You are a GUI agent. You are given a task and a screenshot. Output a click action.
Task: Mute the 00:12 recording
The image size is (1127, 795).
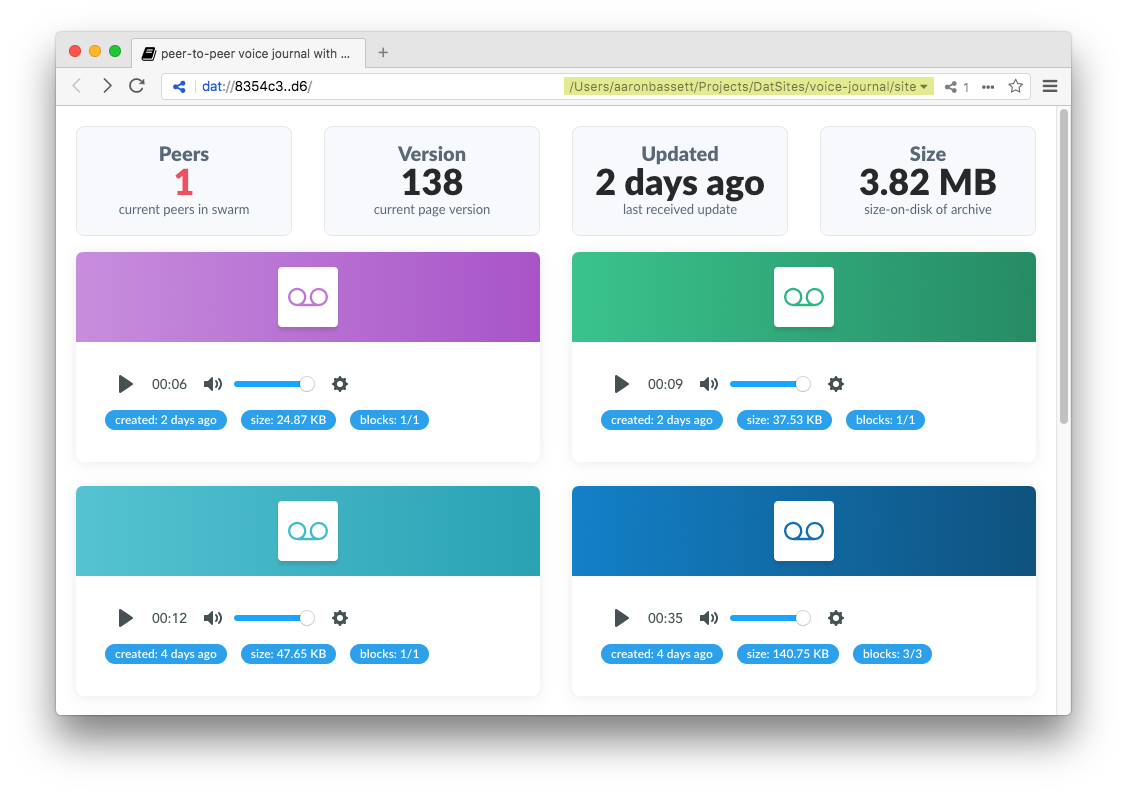pos(213,617)
